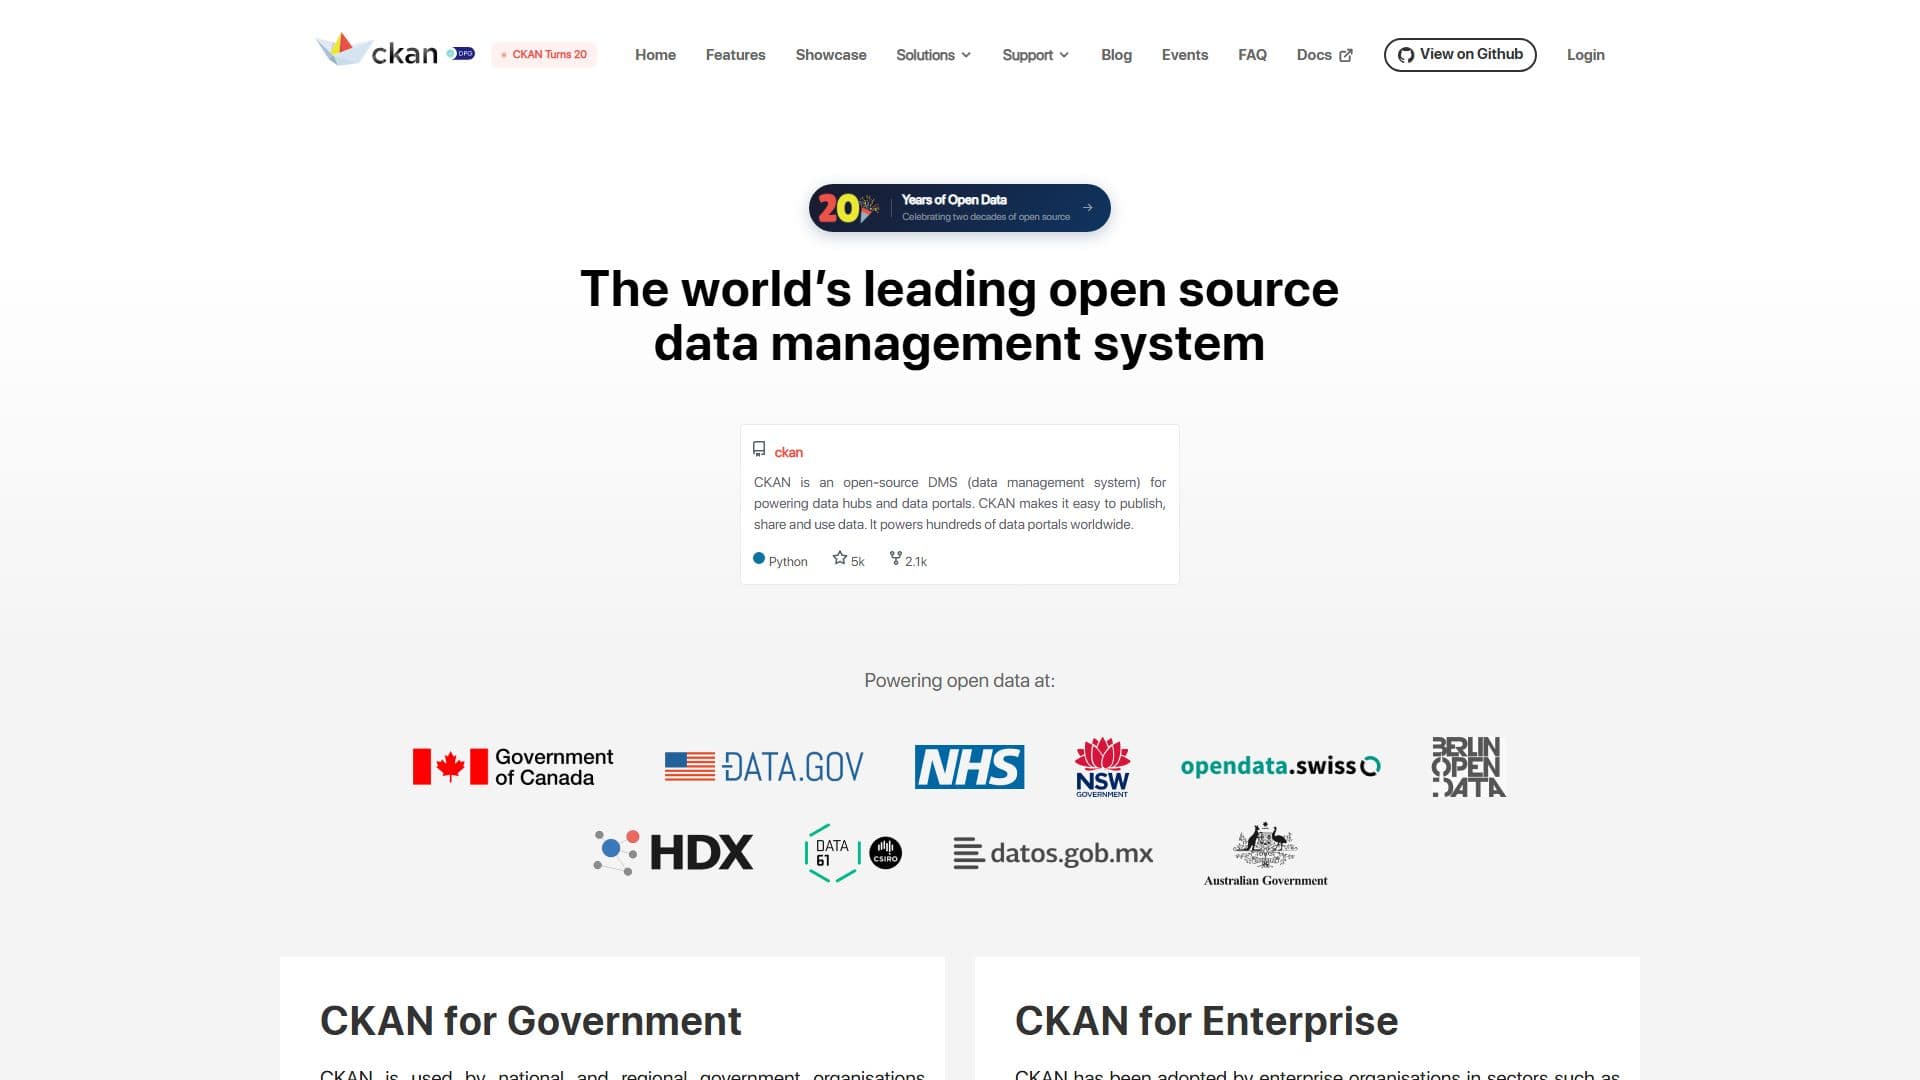
Task: Expand the Solutions dropdown menu
Action: click(933, 55)
